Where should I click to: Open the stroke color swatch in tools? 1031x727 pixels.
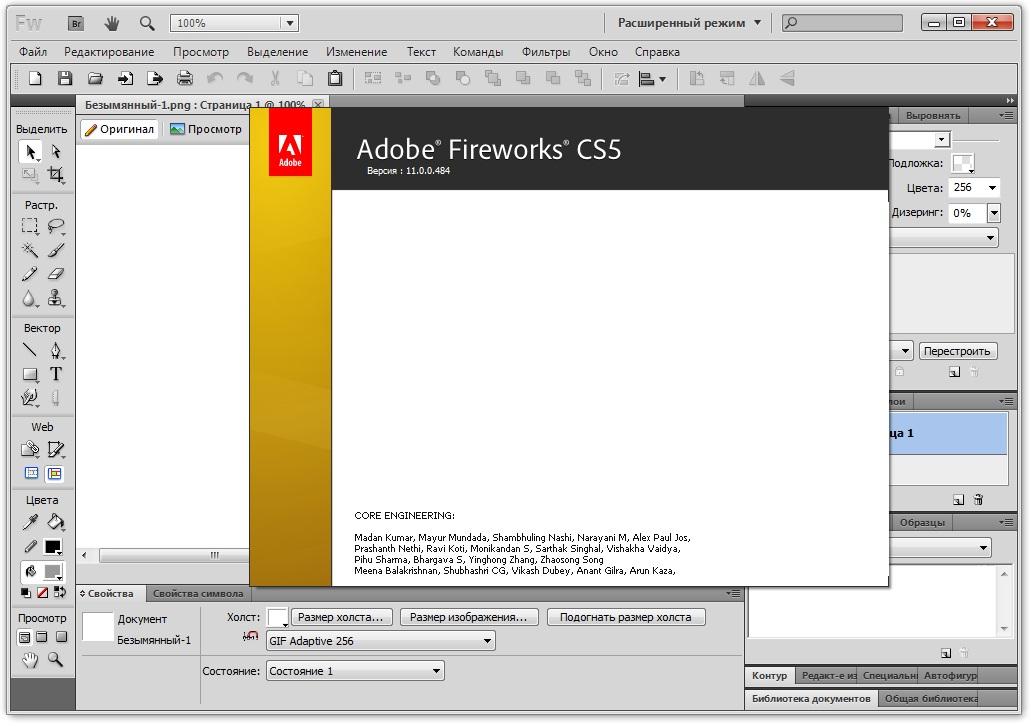tap(52, 547)
